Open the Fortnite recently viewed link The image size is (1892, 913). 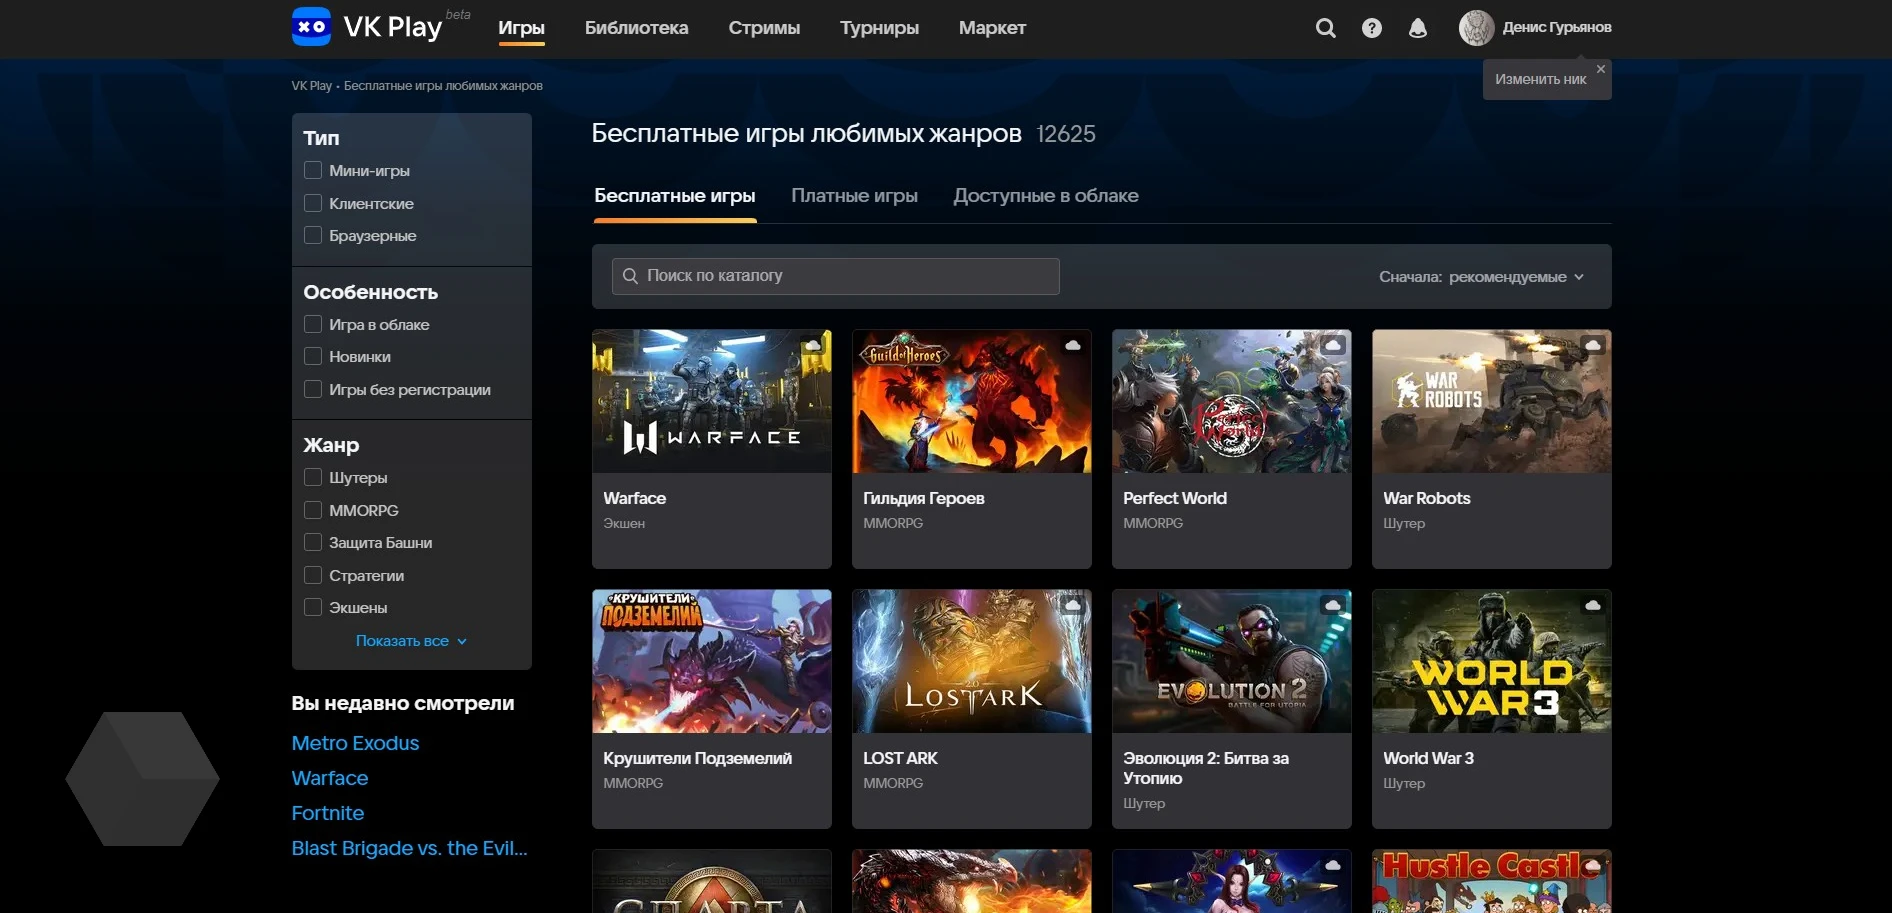pyautogui.click(x=327, y=813)
